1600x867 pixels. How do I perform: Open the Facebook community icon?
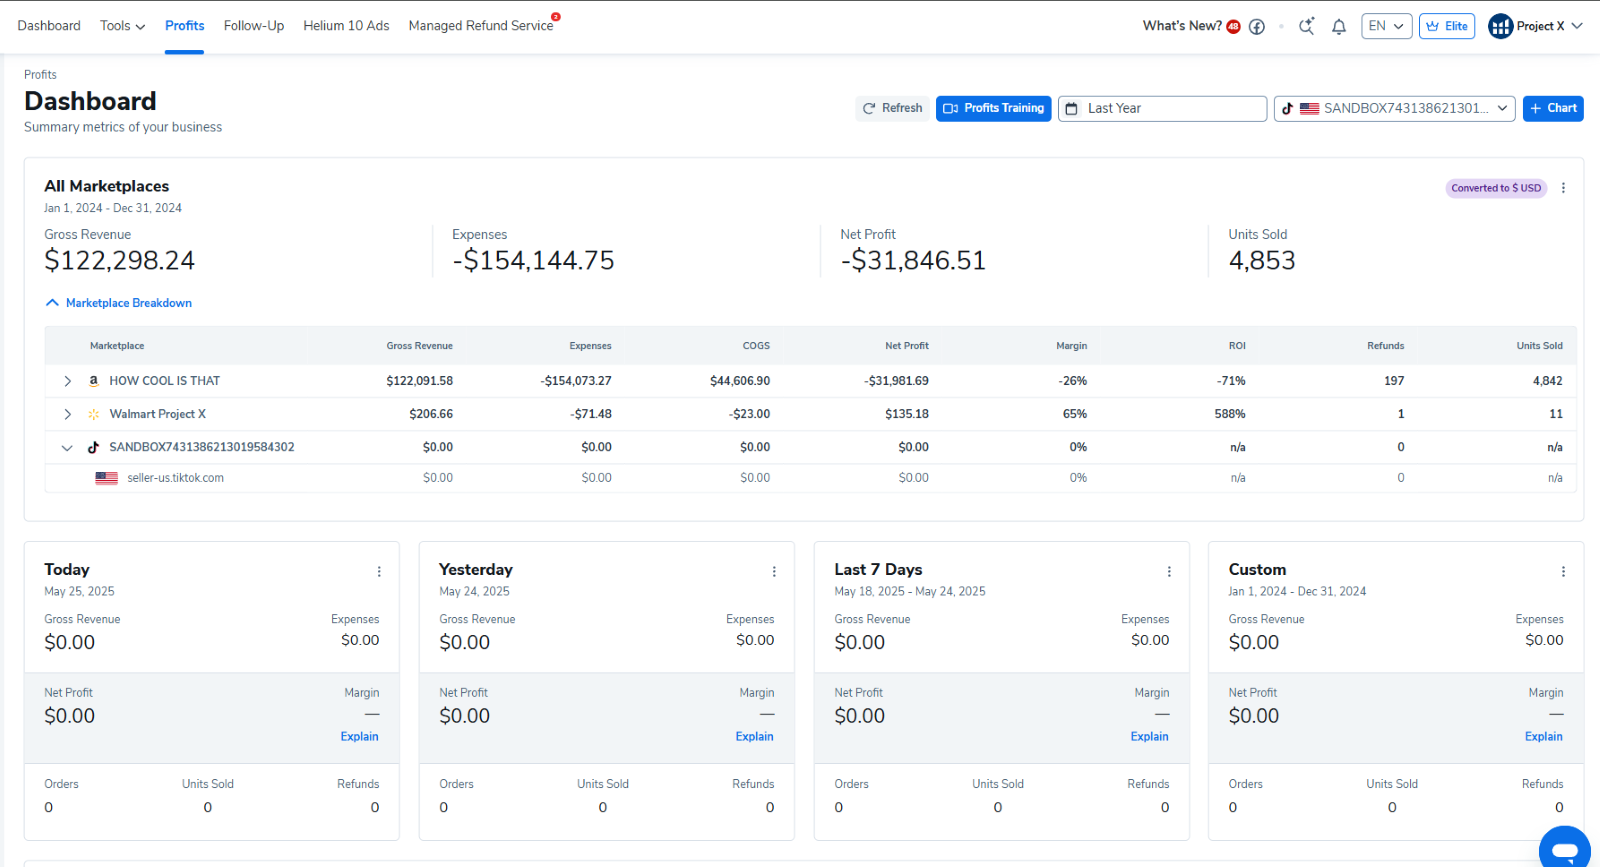point(1257,27)
